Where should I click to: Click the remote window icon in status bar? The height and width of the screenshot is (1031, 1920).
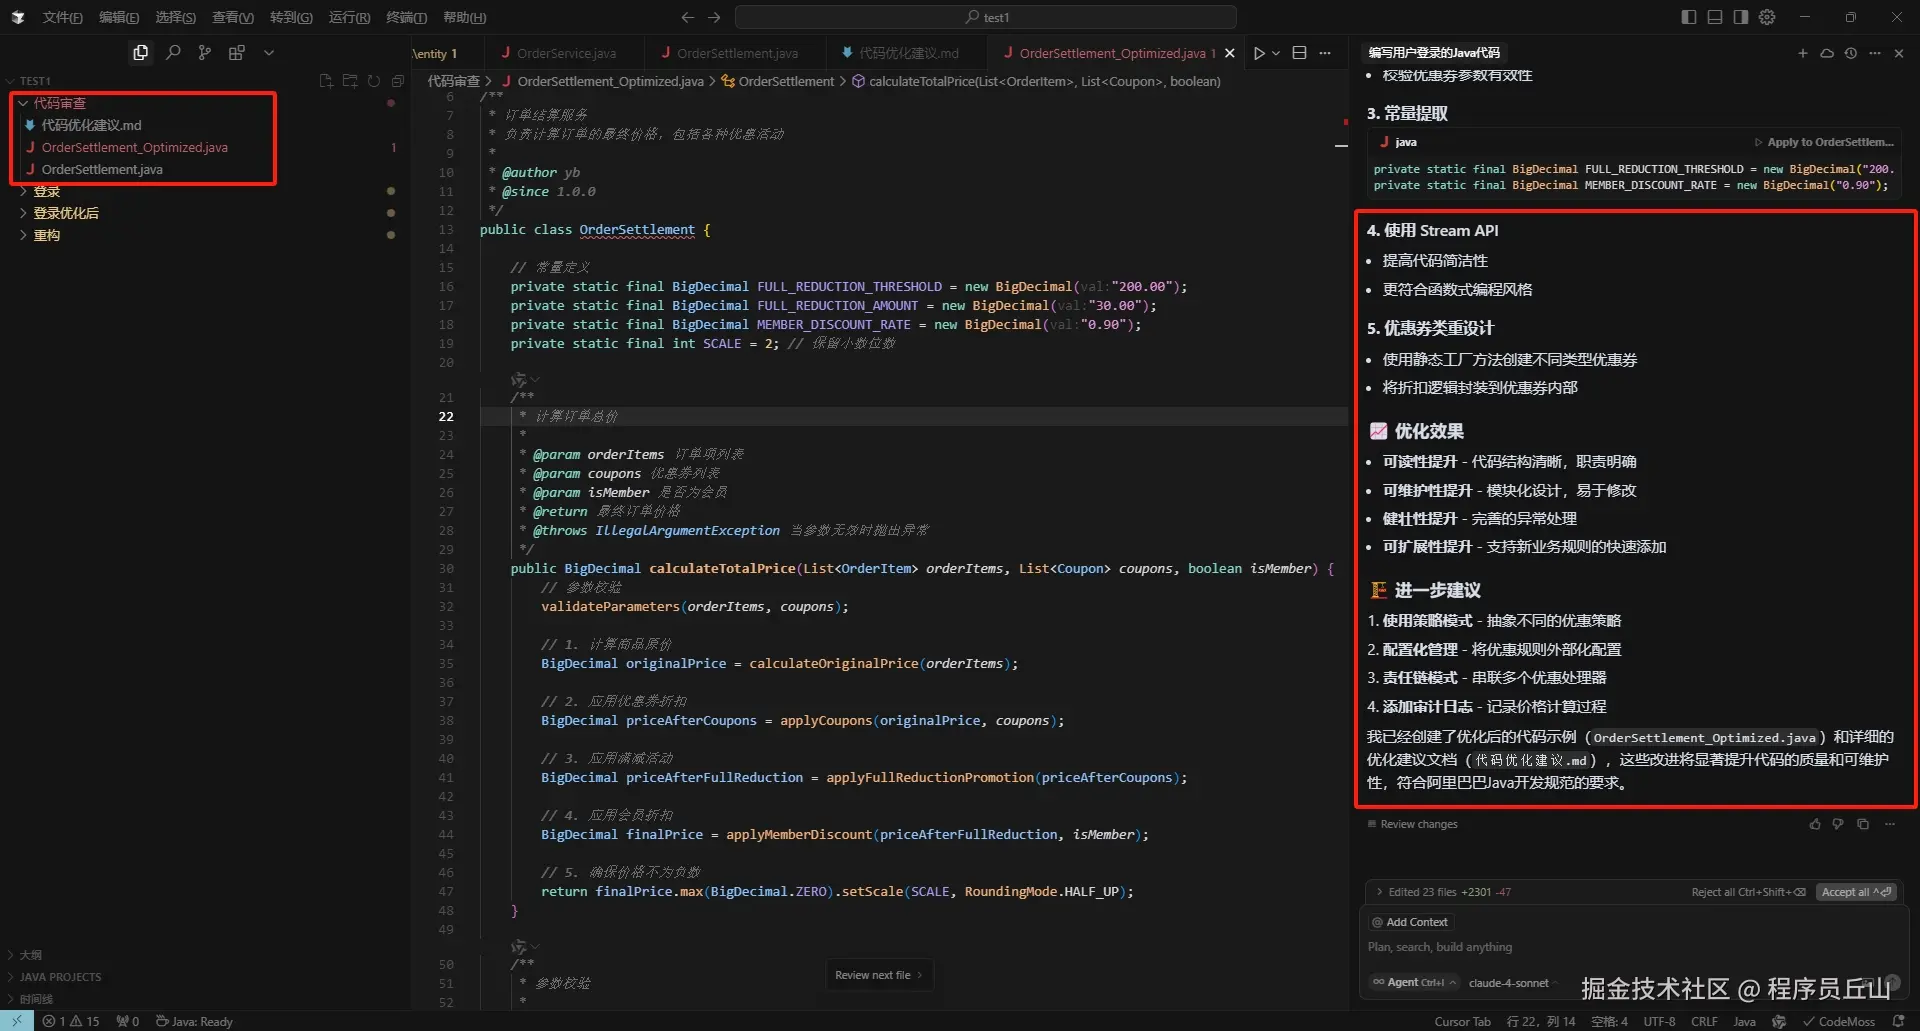[17, 1021]
